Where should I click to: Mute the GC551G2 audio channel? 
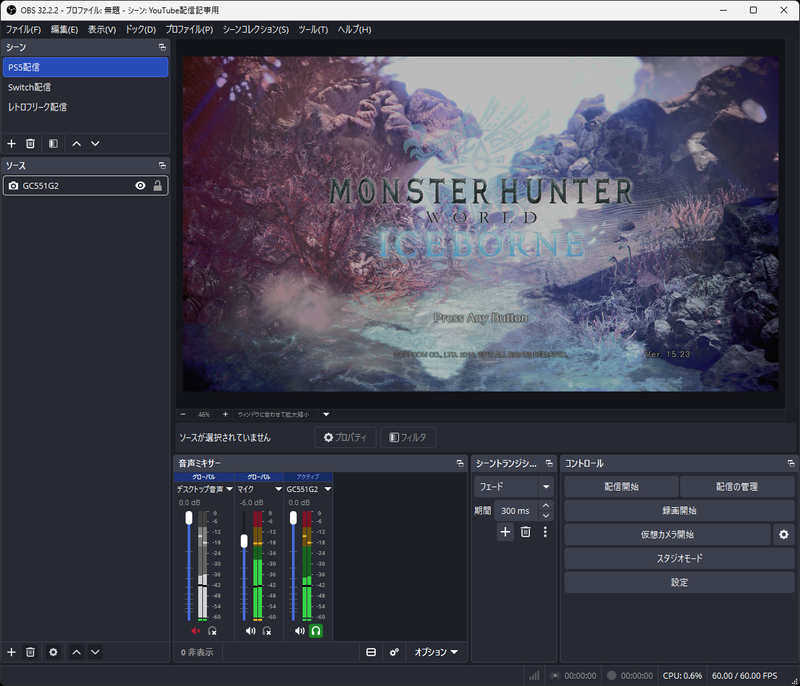tap(299, 631)
